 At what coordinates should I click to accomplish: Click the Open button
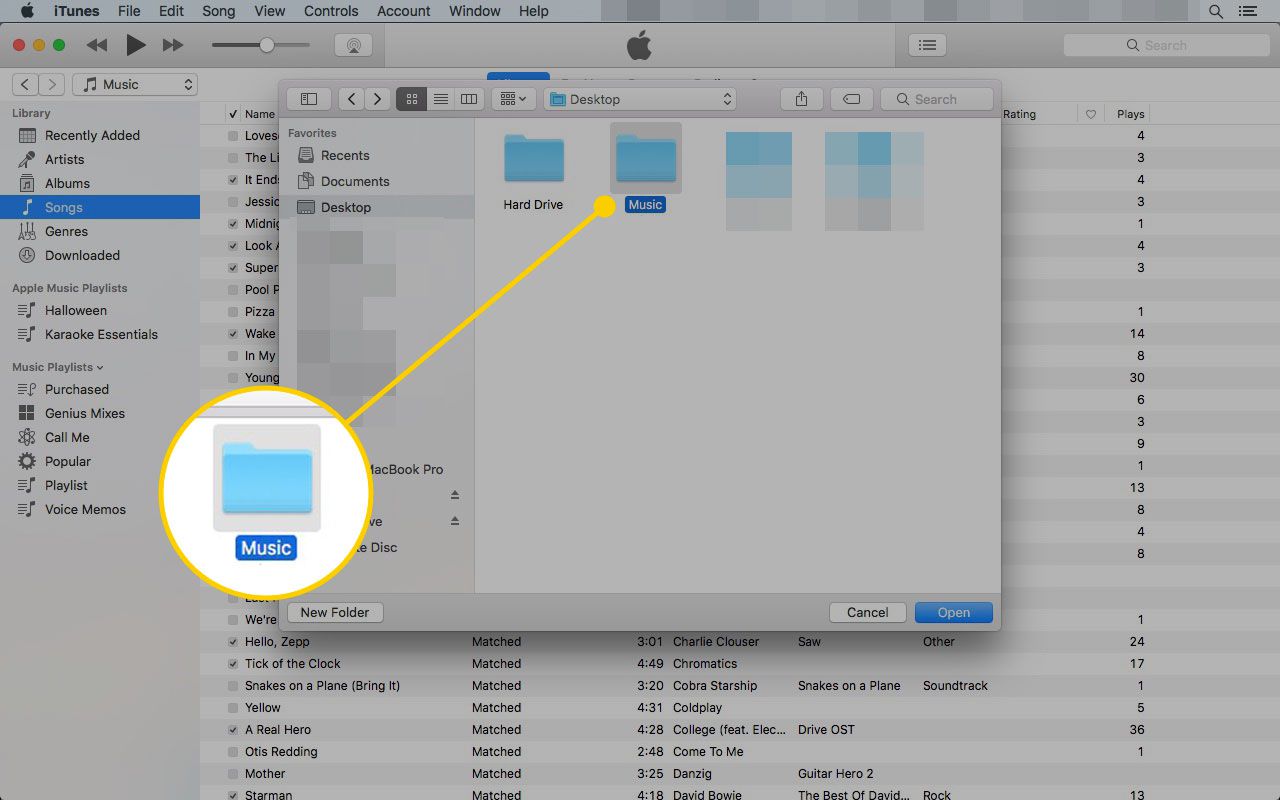(x=953, y=612)
